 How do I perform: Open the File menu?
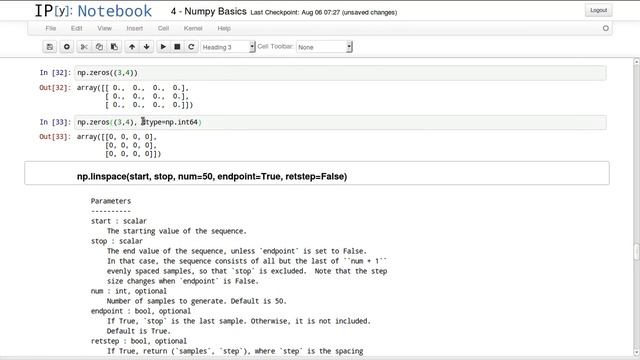click(x=51, y=28)
